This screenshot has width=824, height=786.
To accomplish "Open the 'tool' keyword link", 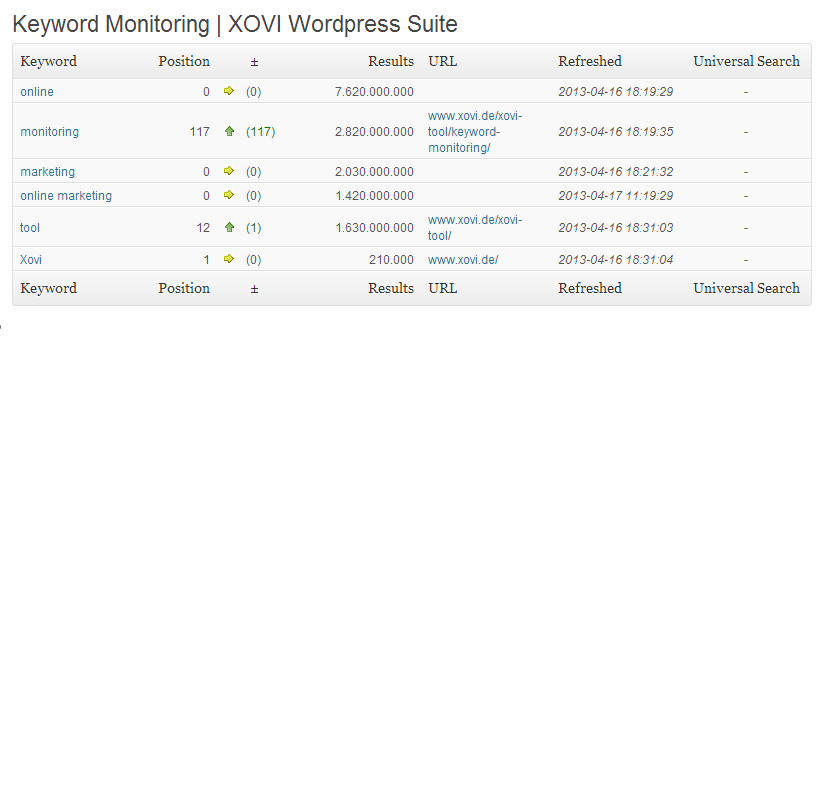I will pos(30,227).
